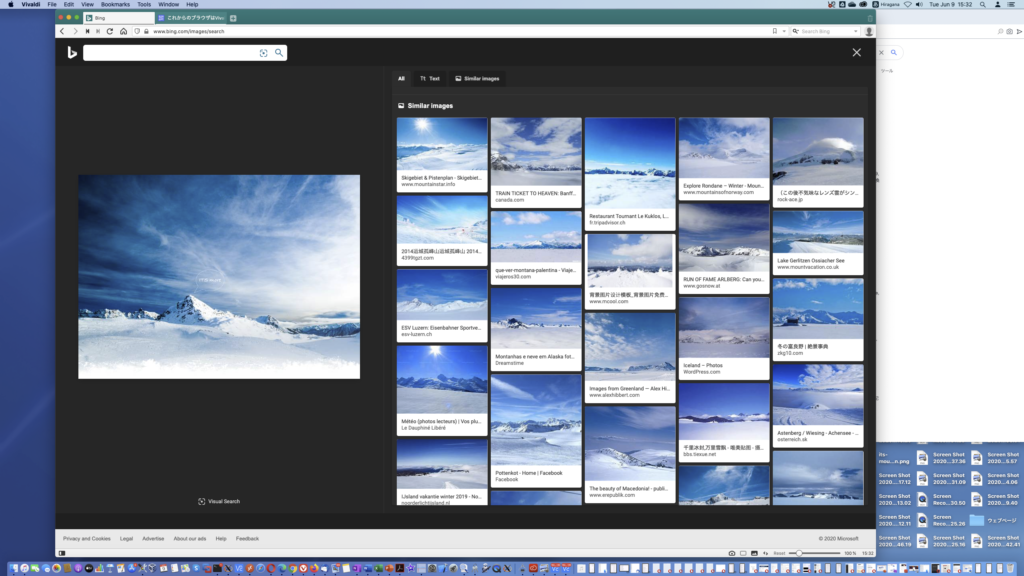Click the magnifier search icon in Bing box
This screenshot has width=1024, height=576.
[x=279, y=53]
